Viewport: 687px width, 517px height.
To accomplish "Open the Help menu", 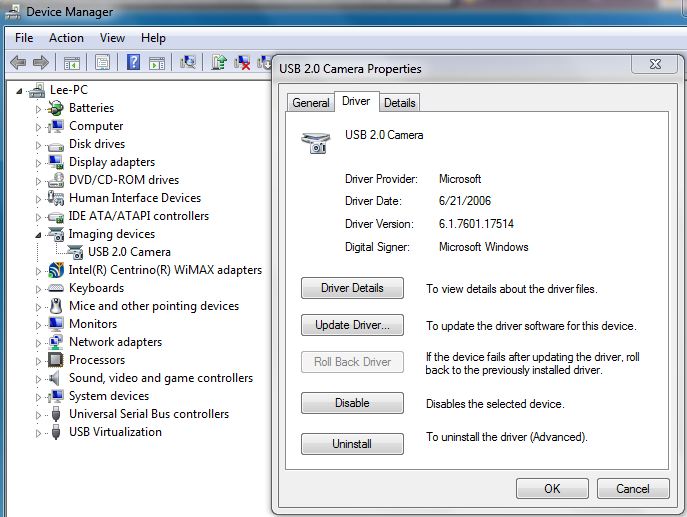I will [153, 38].
